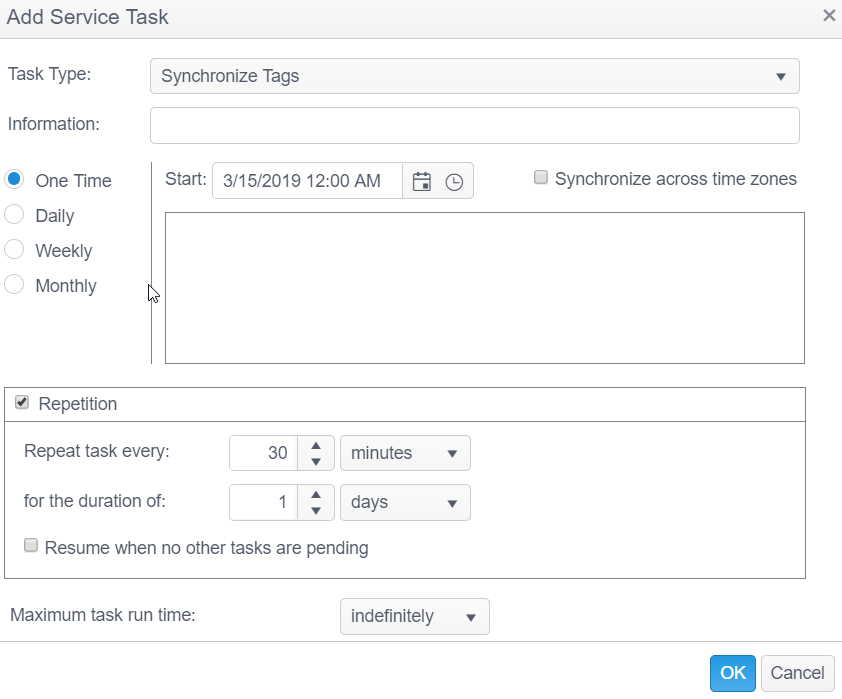Open the Maximum task run time dropdown
The image size is (842, 699).
point(414,616)
